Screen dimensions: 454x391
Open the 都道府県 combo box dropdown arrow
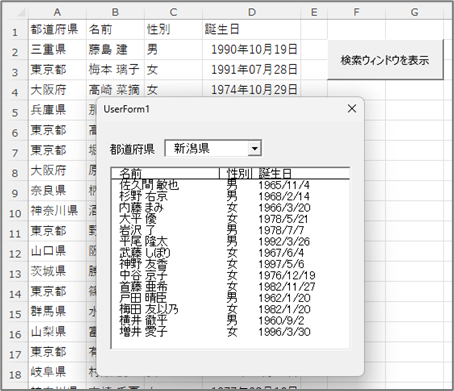click(x=255, y=148)
